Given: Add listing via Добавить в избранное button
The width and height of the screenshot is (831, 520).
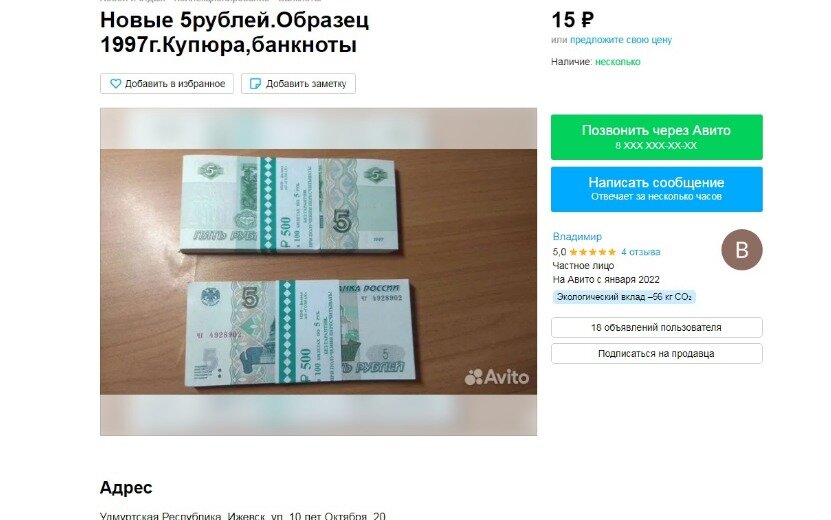Looking at the screenshot, I should coord(167,84).
